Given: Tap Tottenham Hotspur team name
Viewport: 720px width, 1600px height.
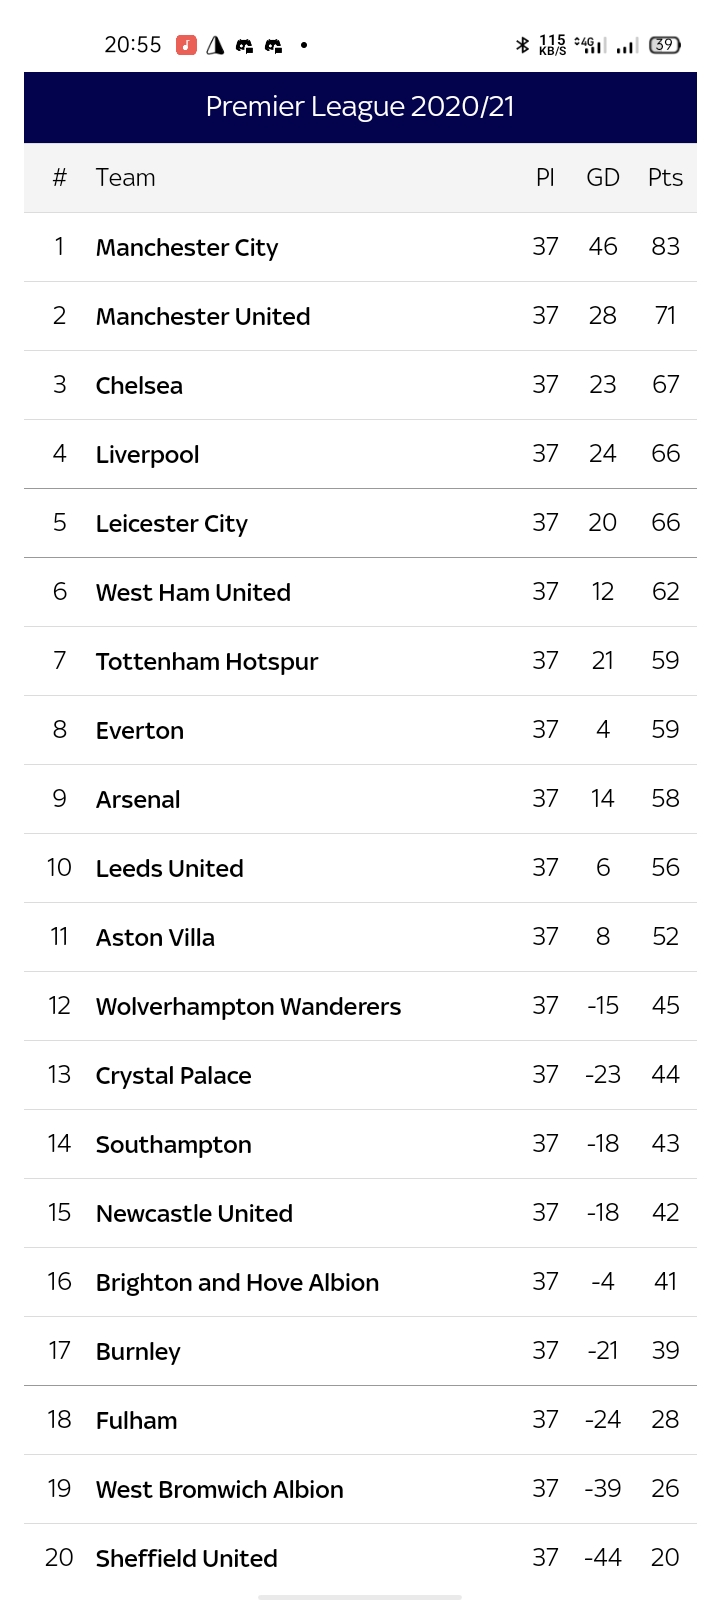Looking at the screenshot, I should point(207,662).
